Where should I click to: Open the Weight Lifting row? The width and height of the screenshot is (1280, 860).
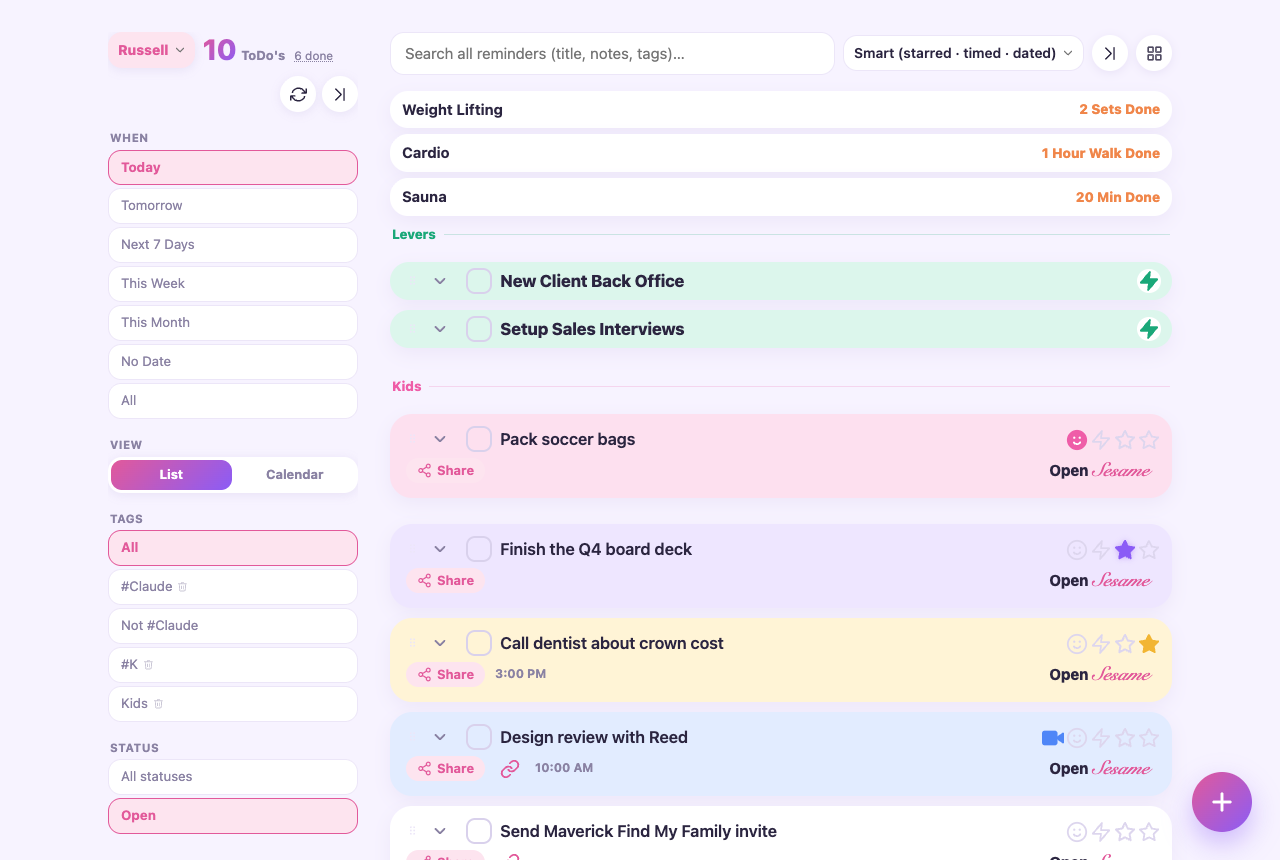click(x=781, y=110)
